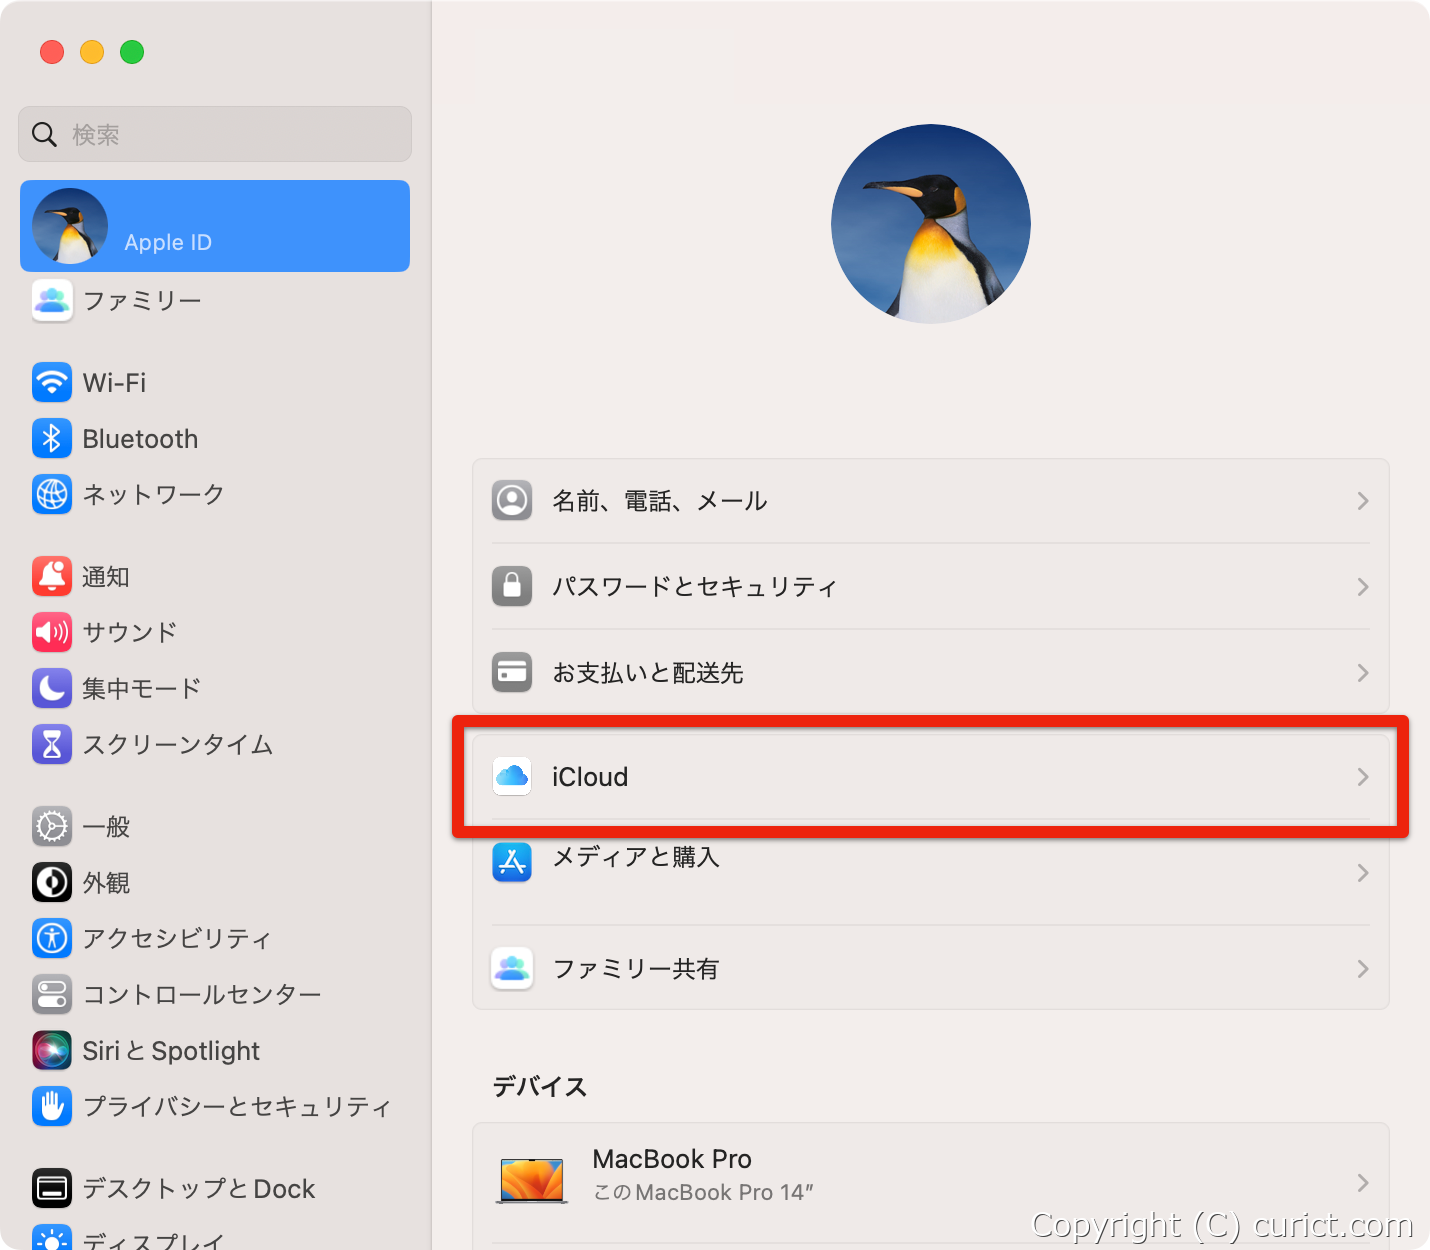
Task: Focus the 検索 search field
Action: point(215,134)
